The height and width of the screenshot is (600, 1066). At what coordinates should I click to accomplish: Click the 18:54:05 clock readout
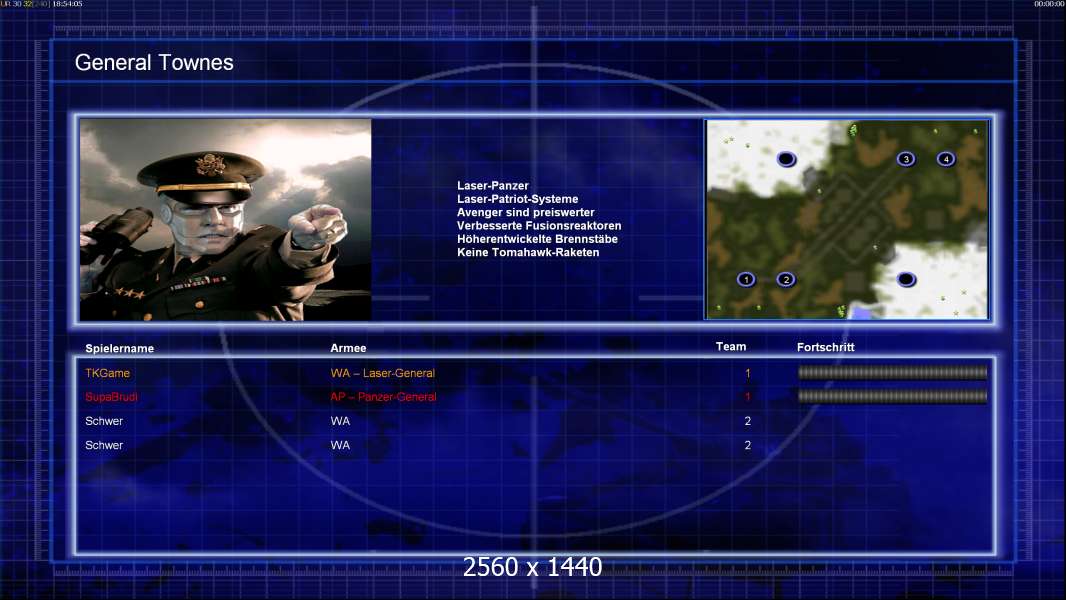67,4
